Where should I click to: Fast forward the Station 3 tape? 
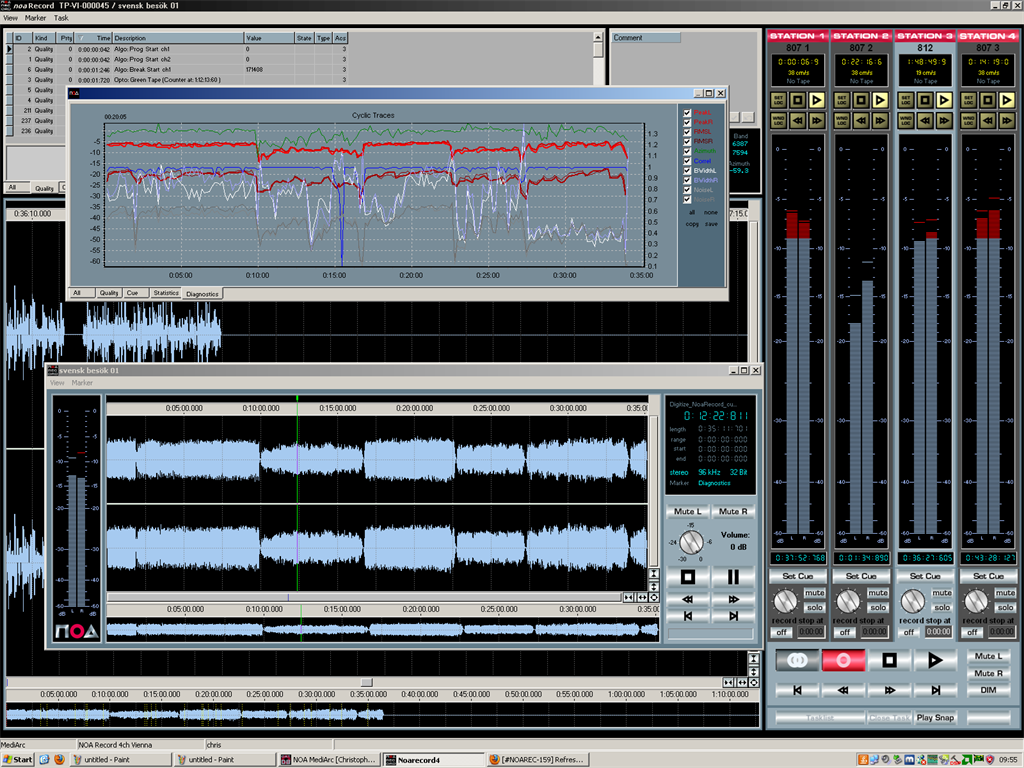(945, 120)
